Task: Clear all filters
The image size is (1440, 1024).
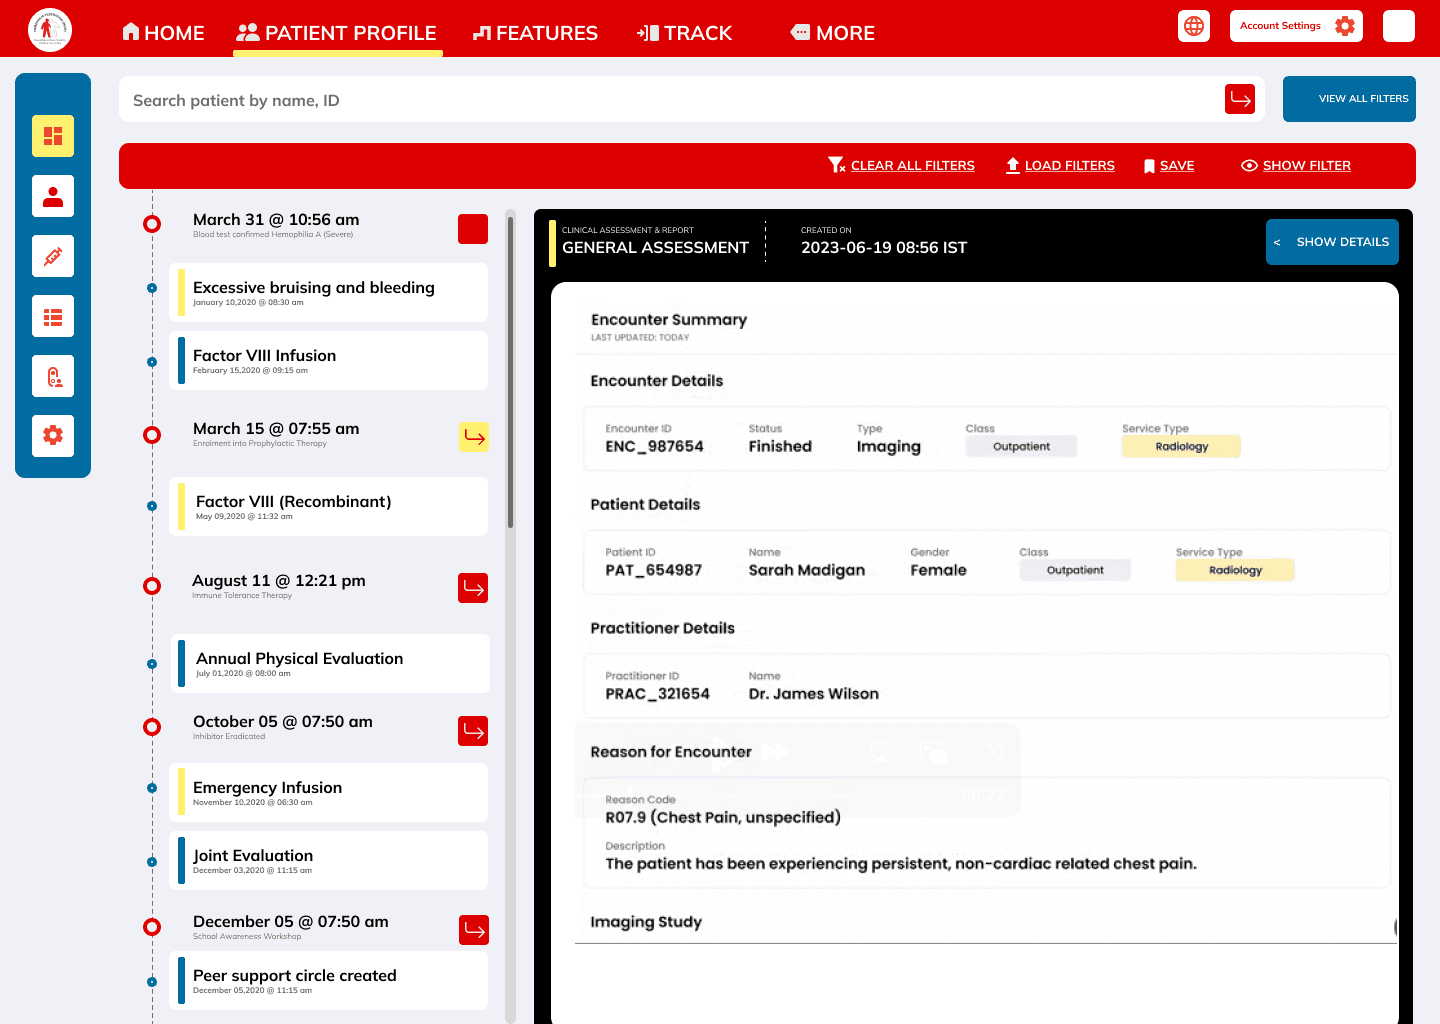Action: (901, 166)
